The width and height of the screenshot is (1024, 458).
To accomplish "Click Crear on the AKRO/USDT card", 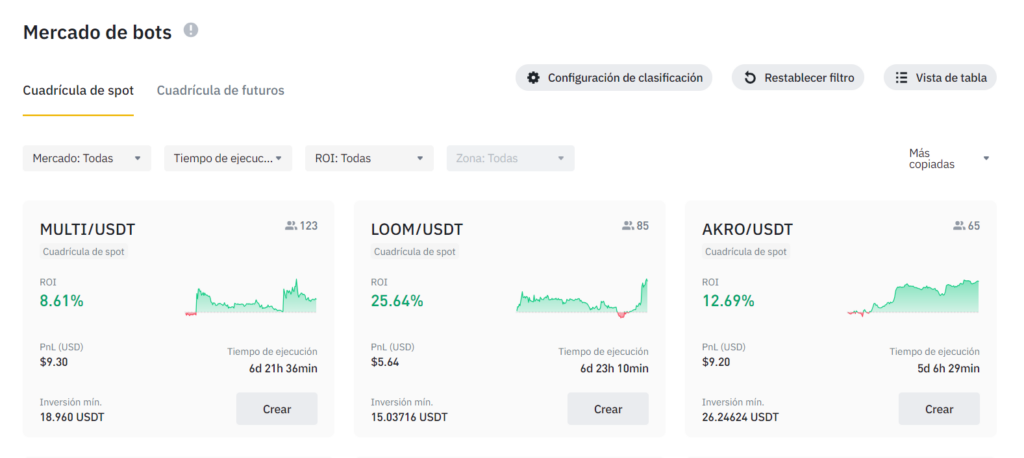I will (939, 409).
